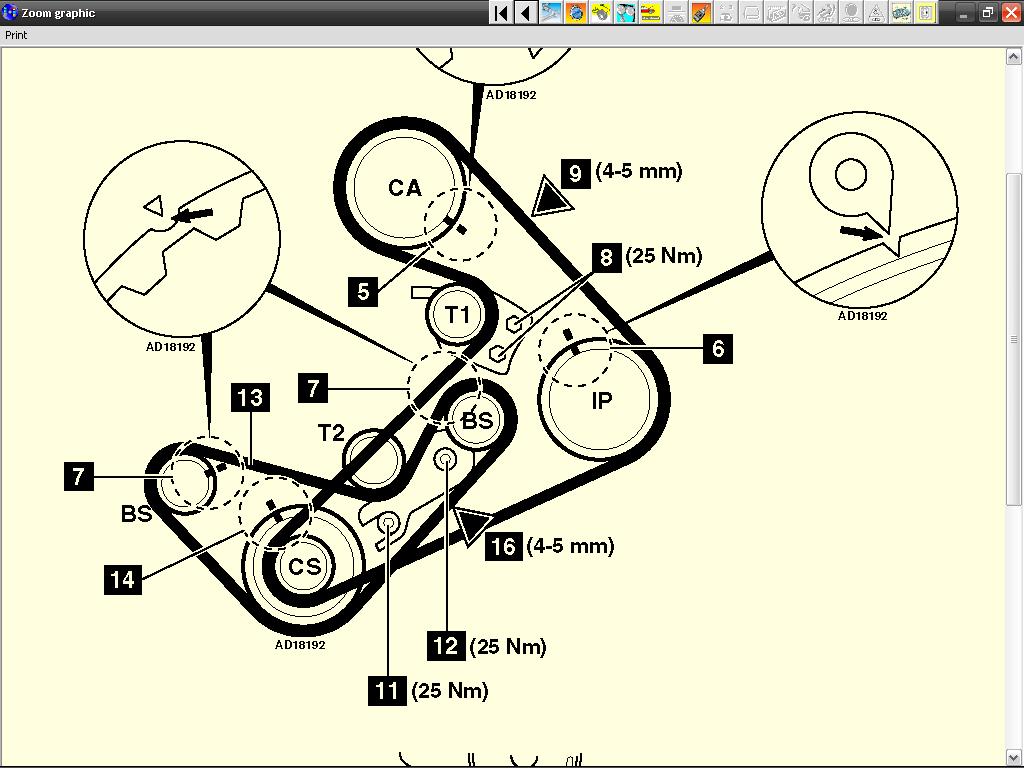Click the vertical scrollbar up arrow
Screen dimensions: 1024x768
pos(1013,56)
